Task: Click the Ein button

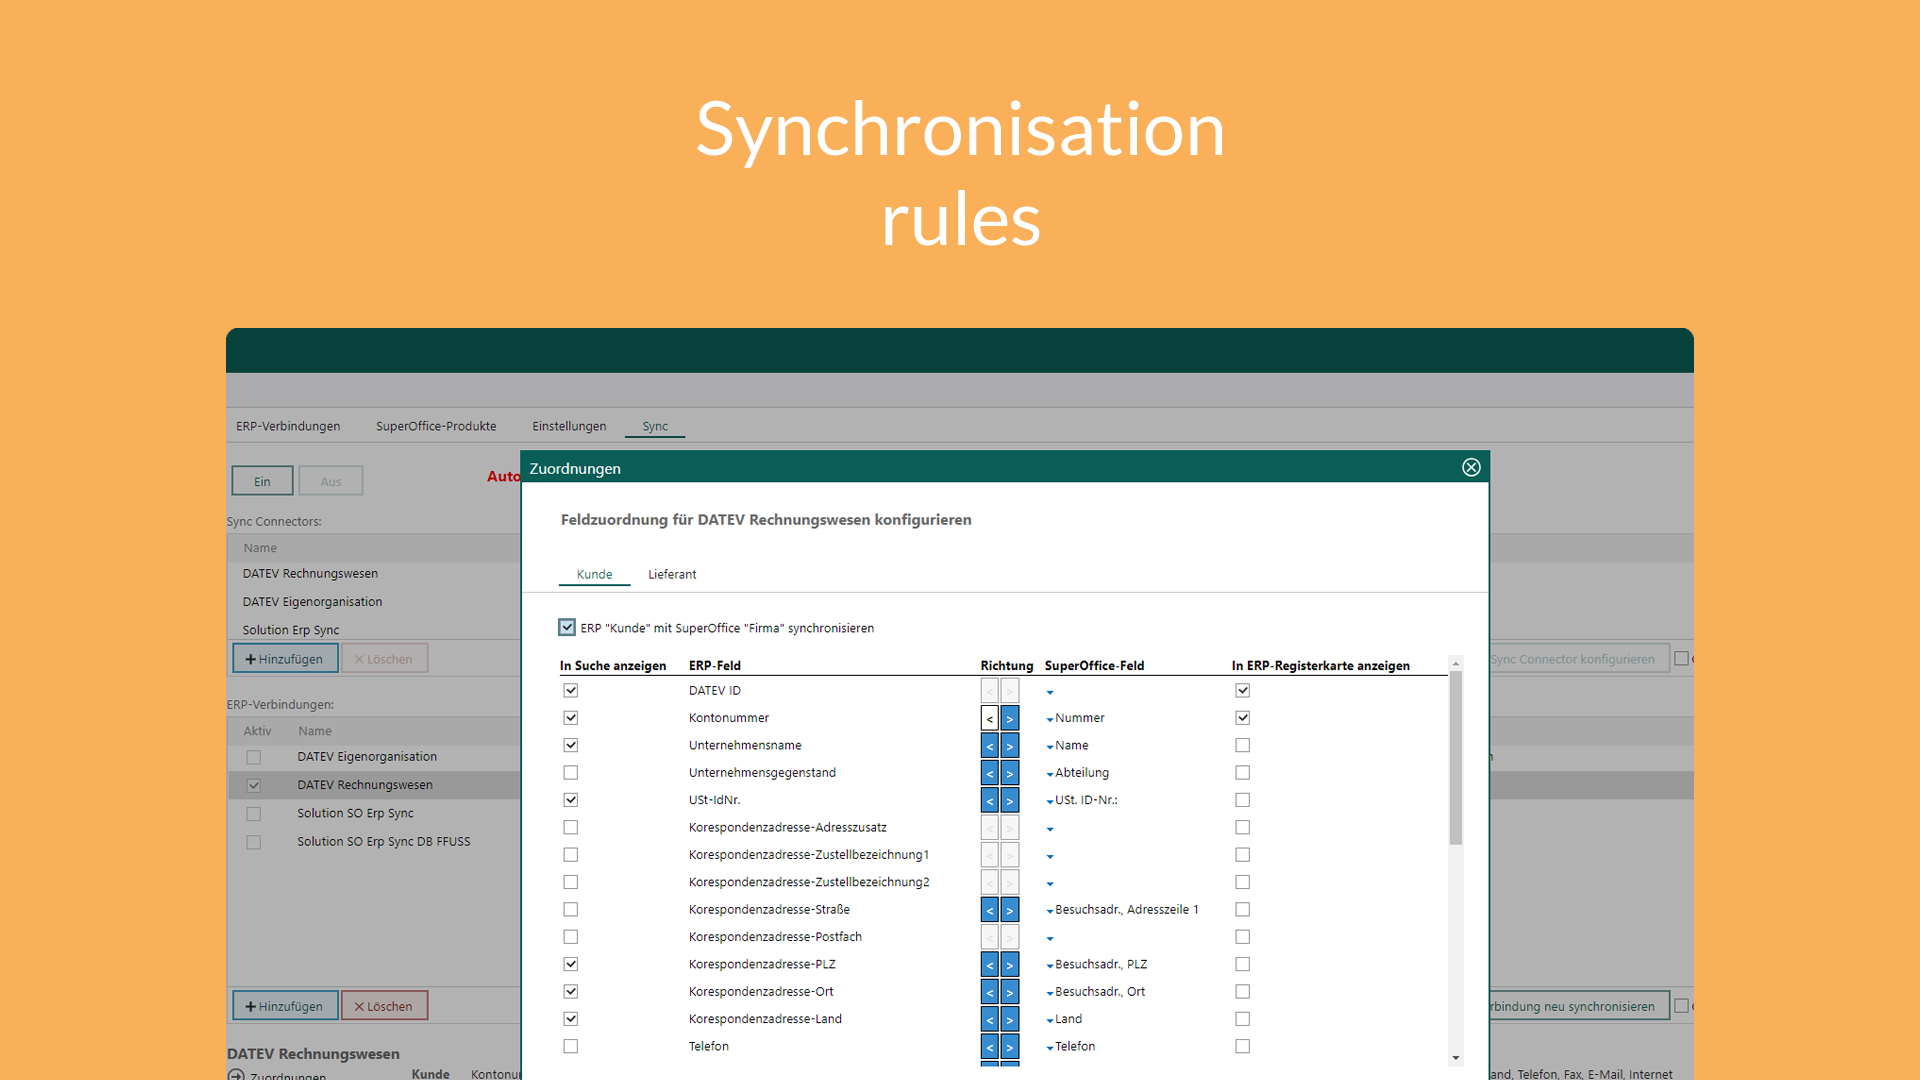Action: pos(262,481)
